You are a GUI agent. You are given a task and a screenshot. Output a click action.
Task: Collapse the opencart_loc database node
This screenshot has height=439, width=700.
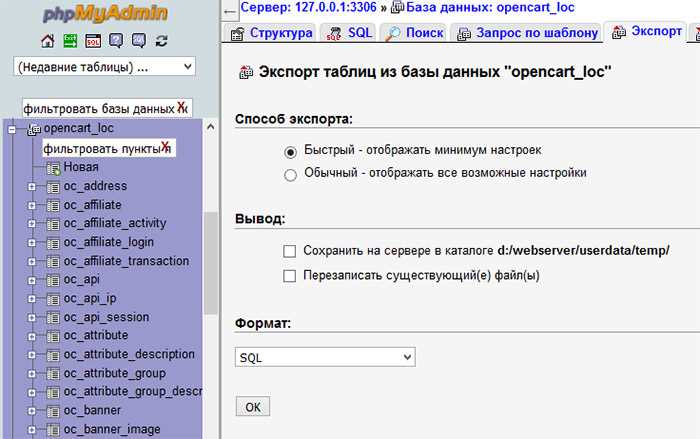(x=12, y=130)
